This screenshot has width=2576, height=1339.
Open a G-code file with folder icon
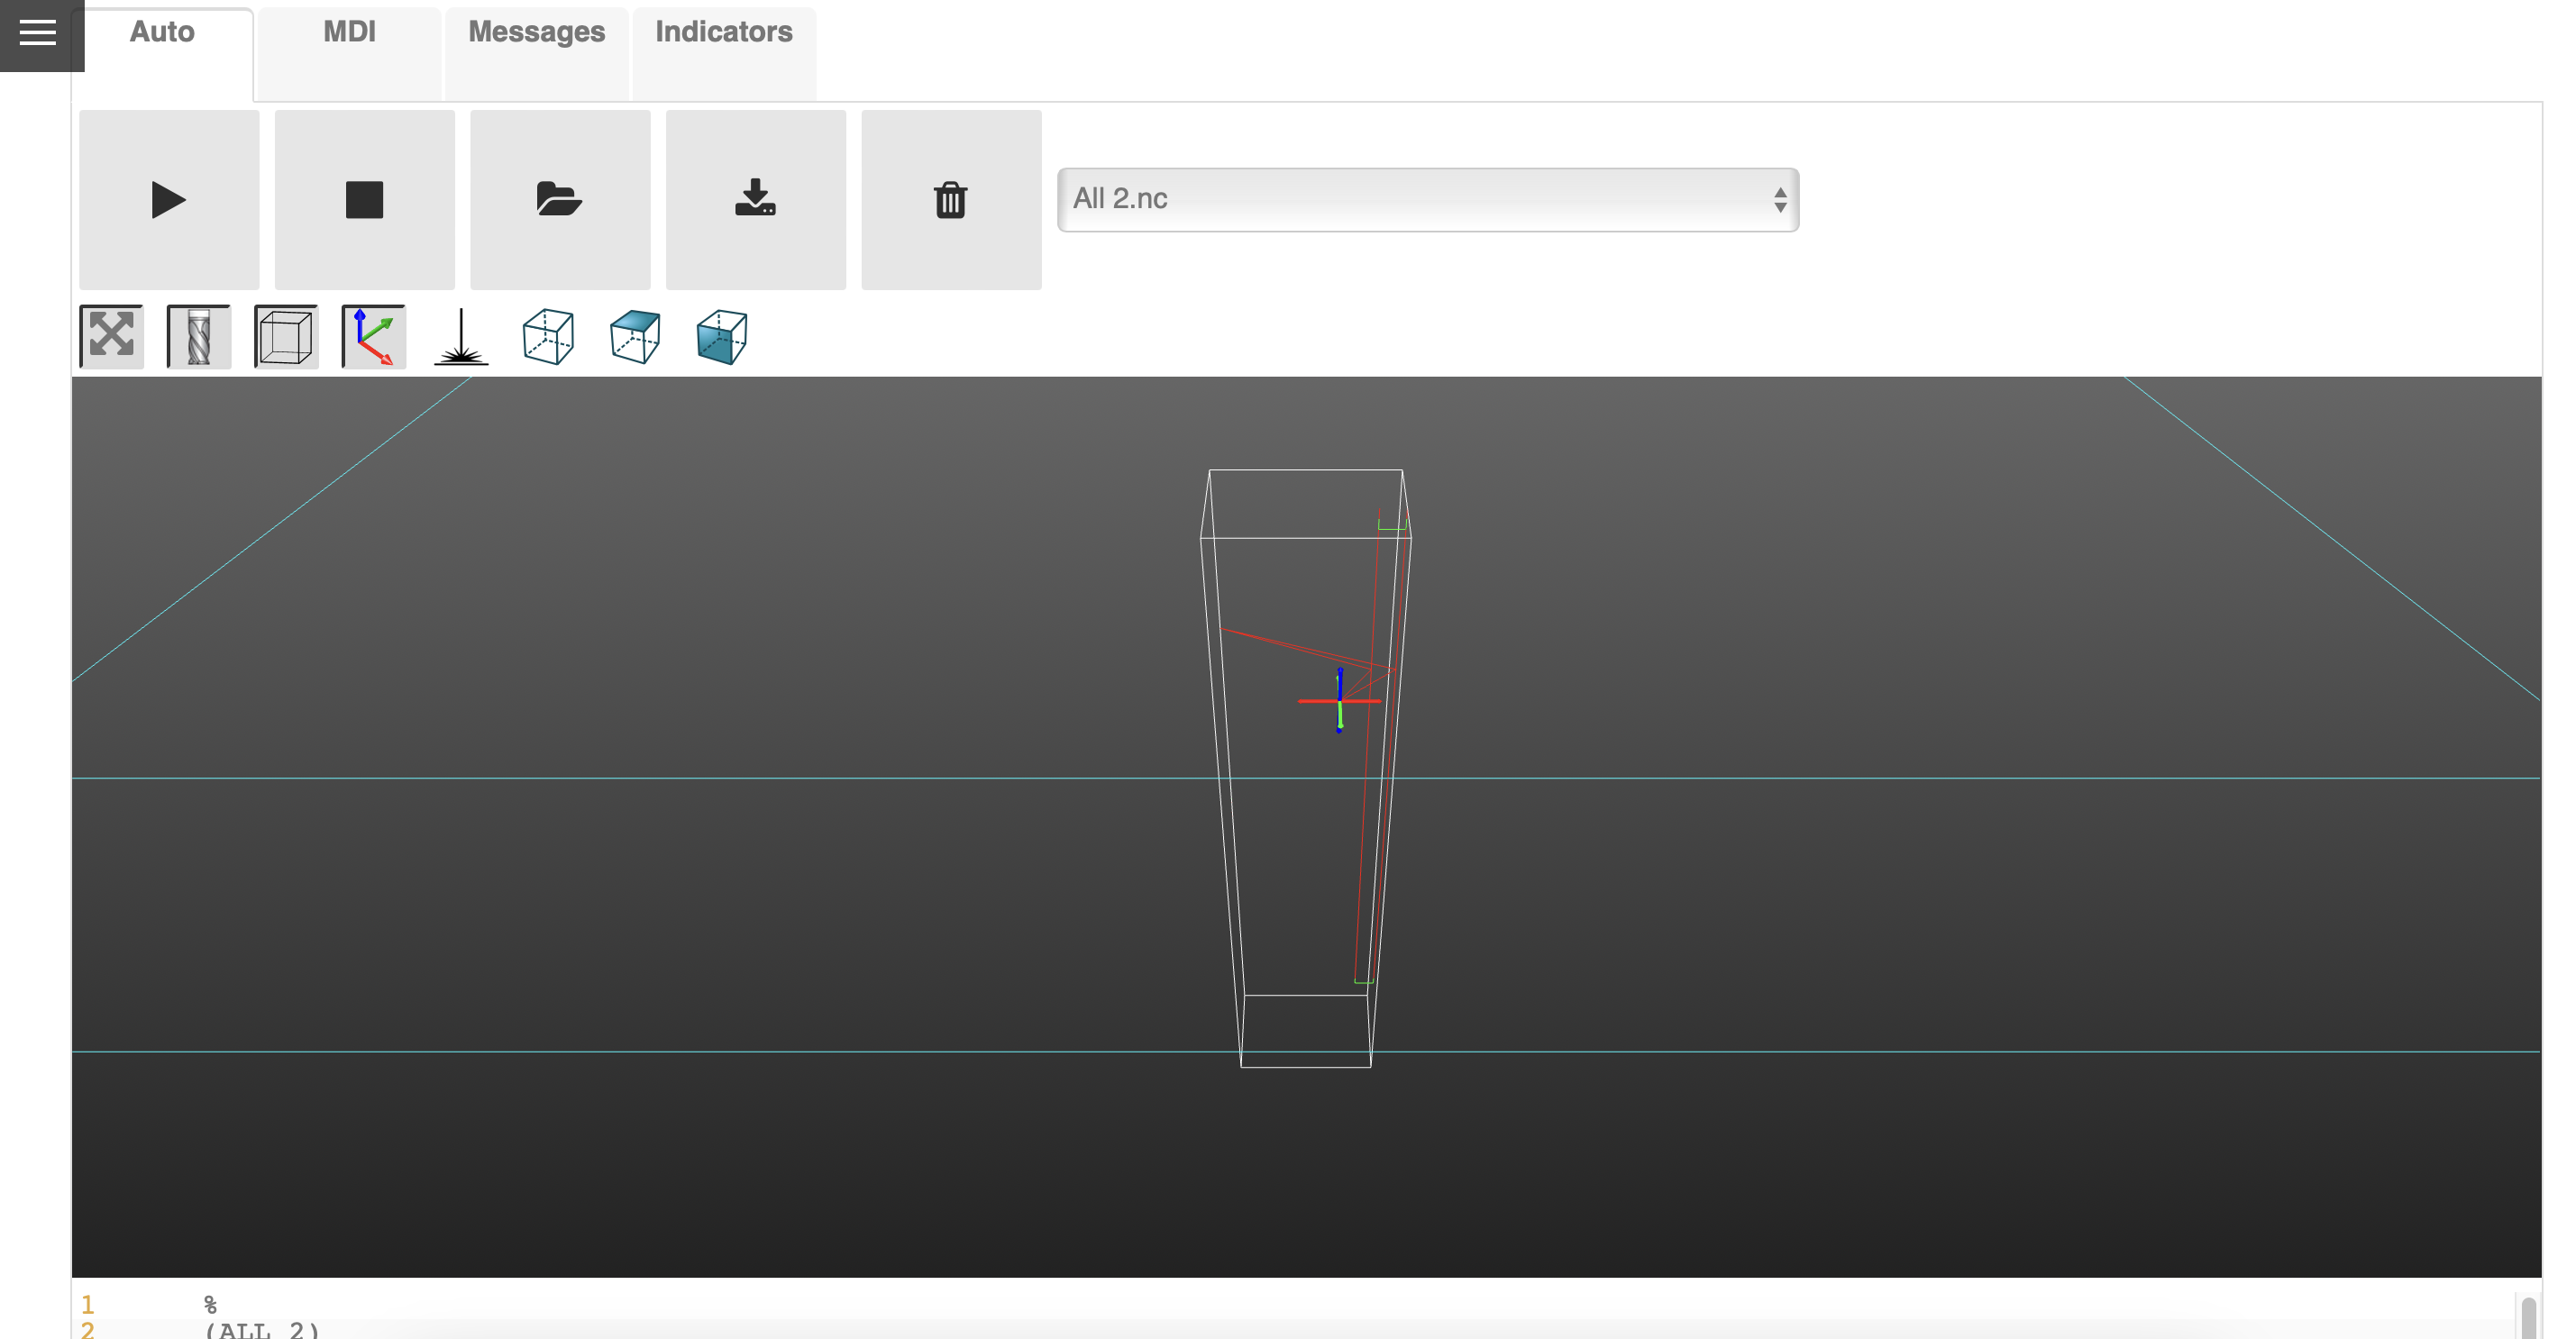click(559, 200)
